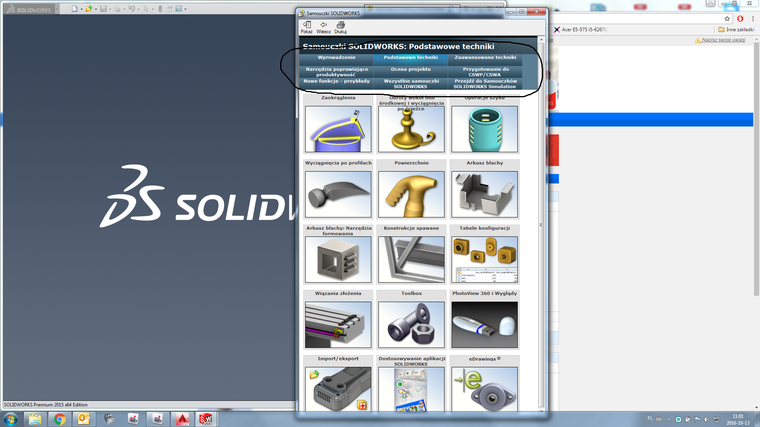Click scroll-up arrow in tutorial window
Image resolution: width=760 pixels, height=427 pixels.
[541, 40]
